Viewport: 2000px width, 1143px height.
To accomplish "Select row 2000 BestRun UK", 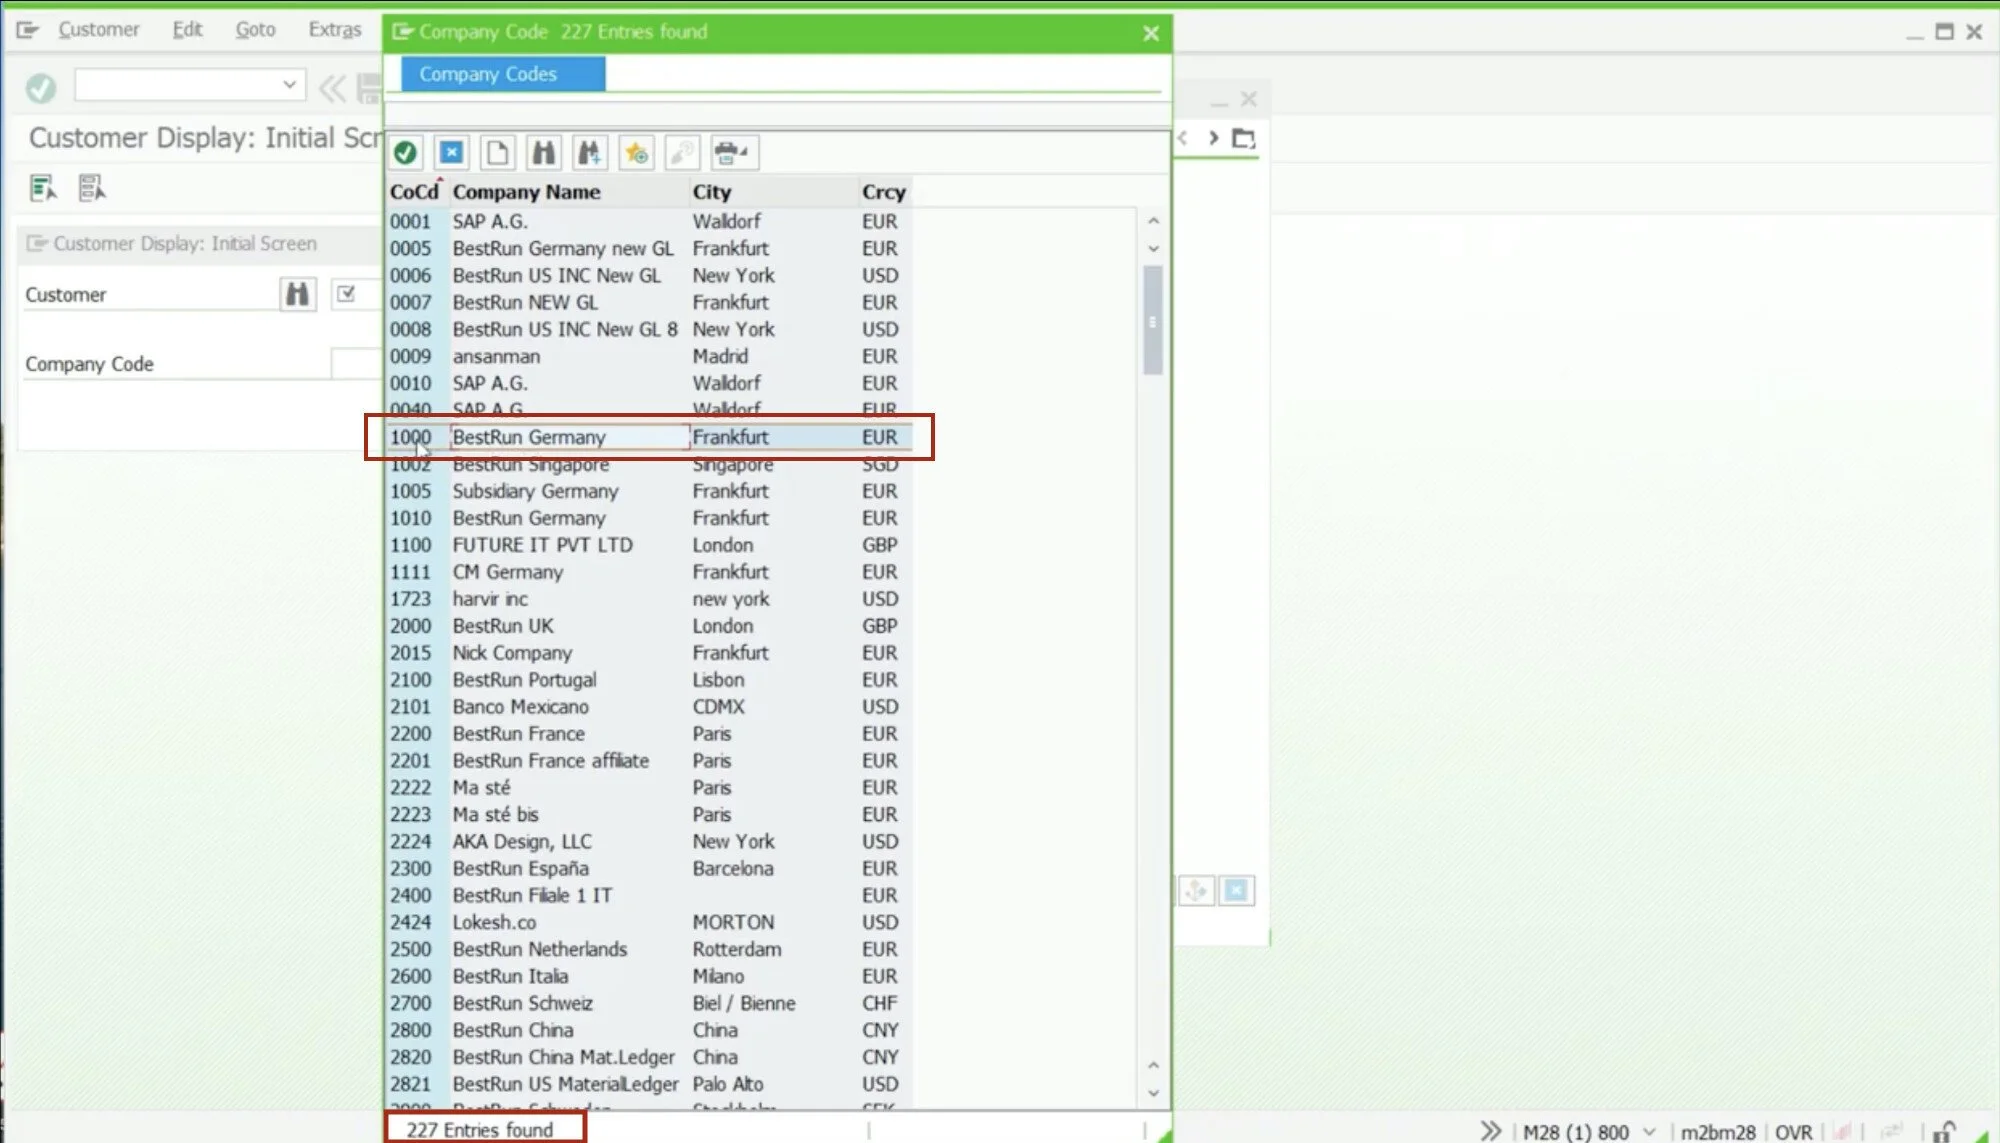I will (649, 626).
